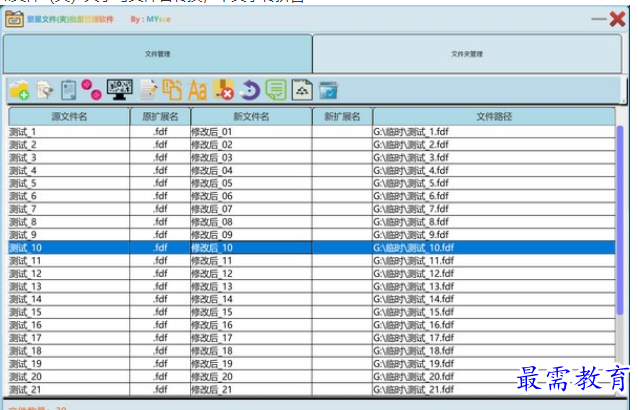The height and width of the screenshot is (410, 638).
Task: Click new file name cell 修改后_13
Action: 251,287
